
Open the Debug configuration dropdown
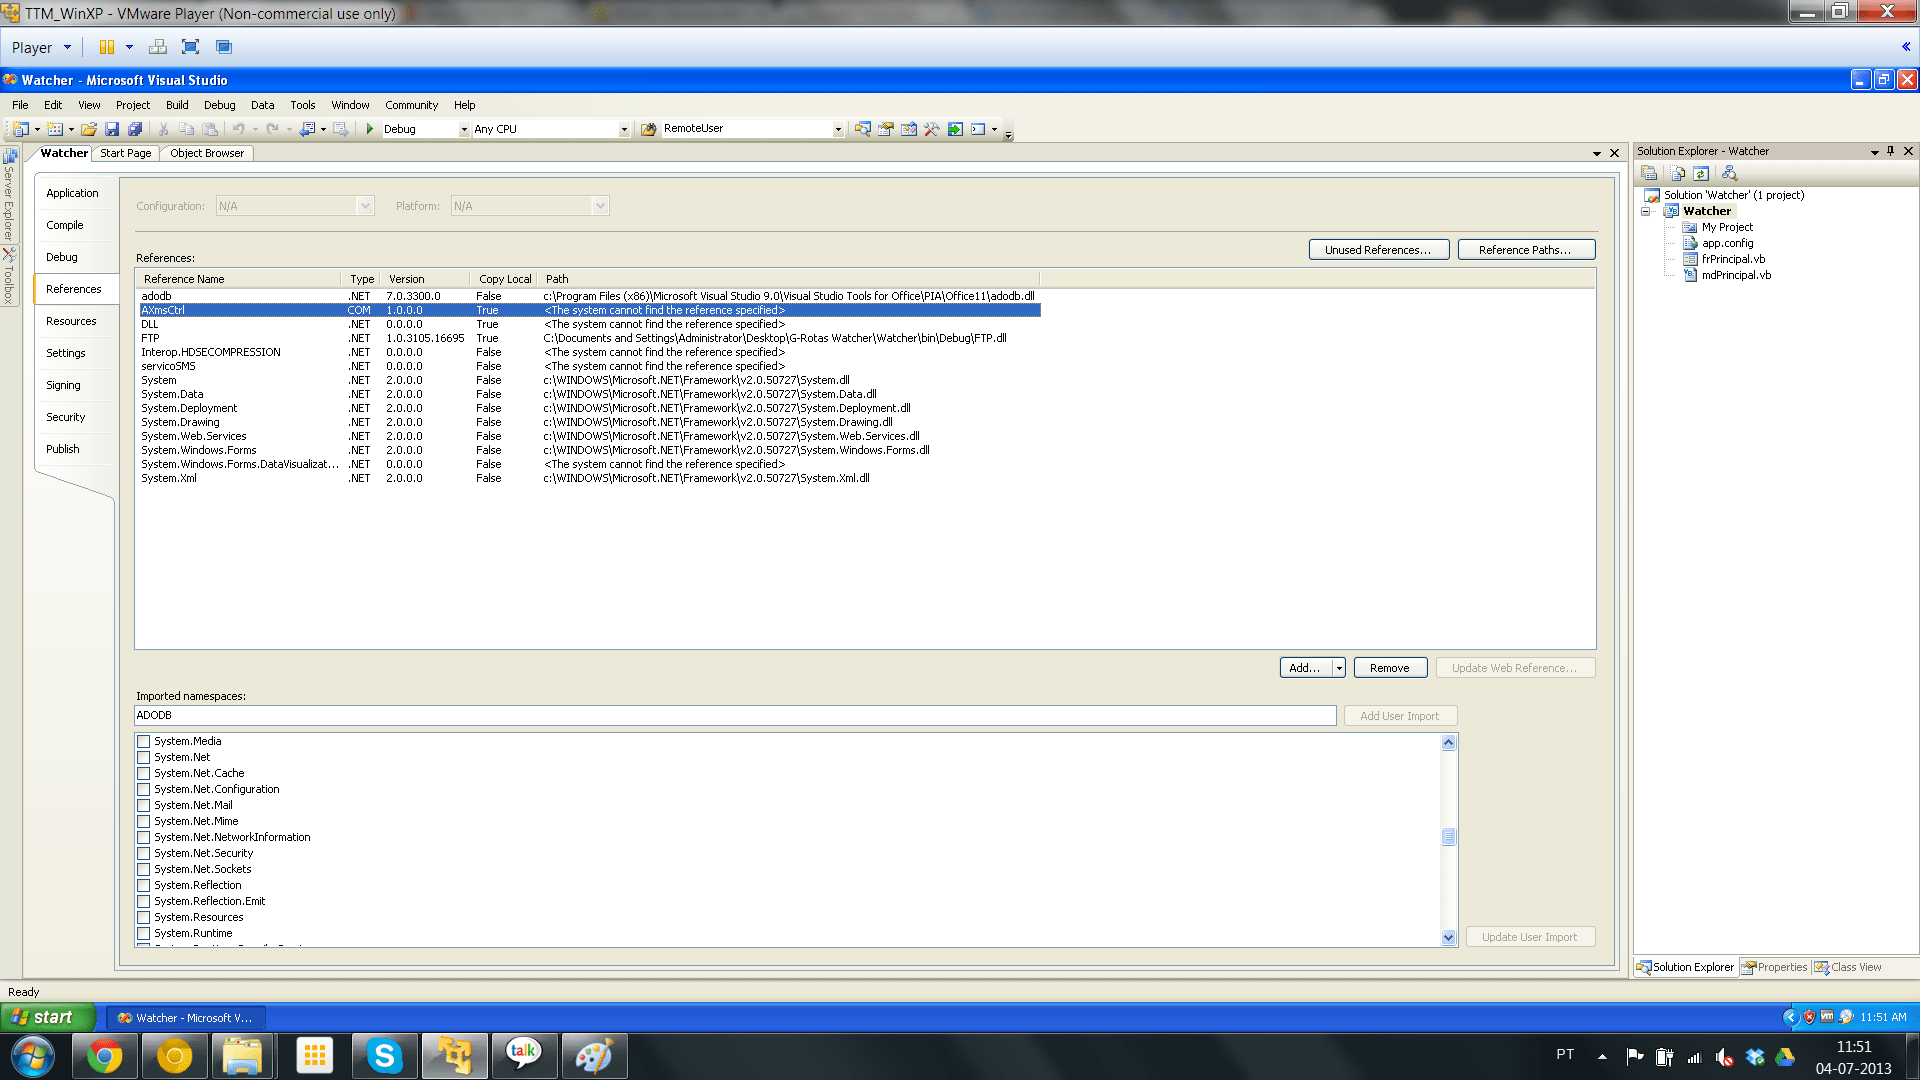click(464, 130)
